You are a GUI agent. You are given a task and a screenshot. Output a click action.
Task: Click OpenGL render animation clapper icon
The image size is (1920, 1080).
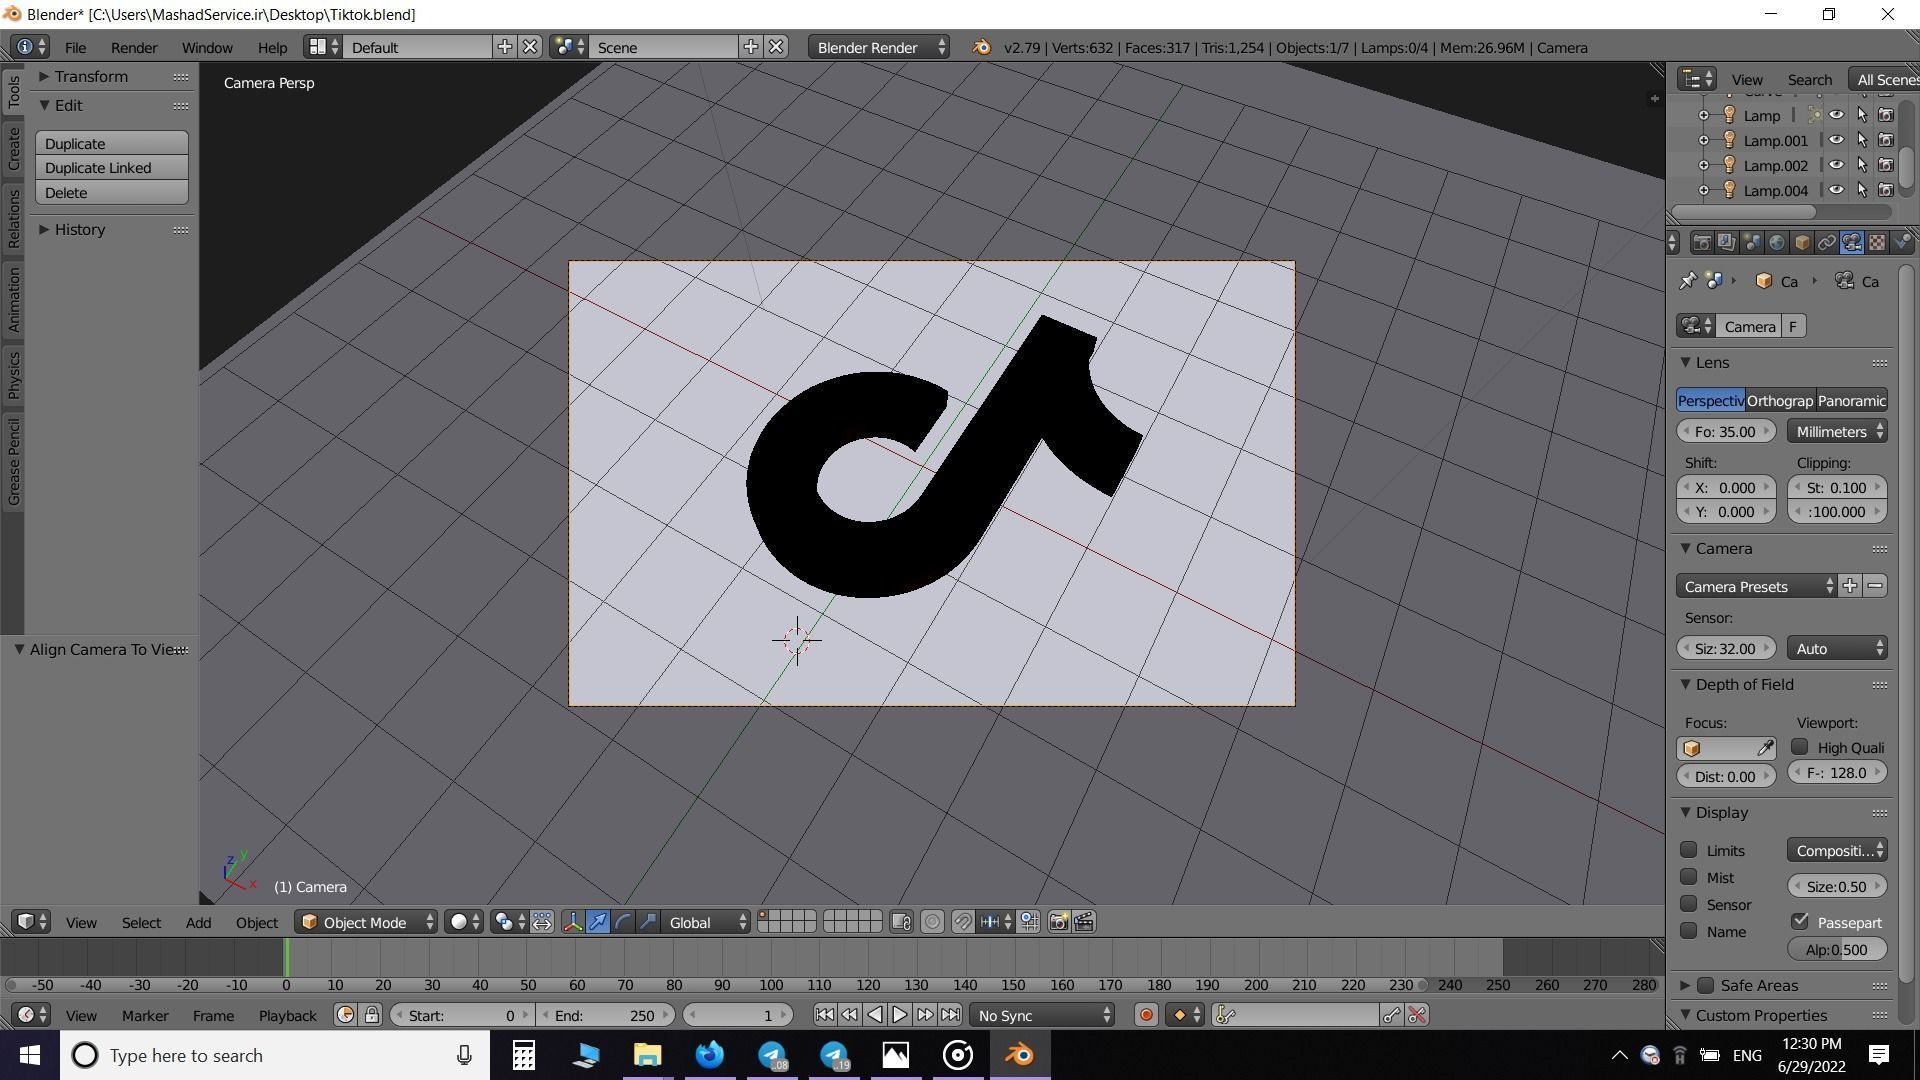tap(1084, 922)
